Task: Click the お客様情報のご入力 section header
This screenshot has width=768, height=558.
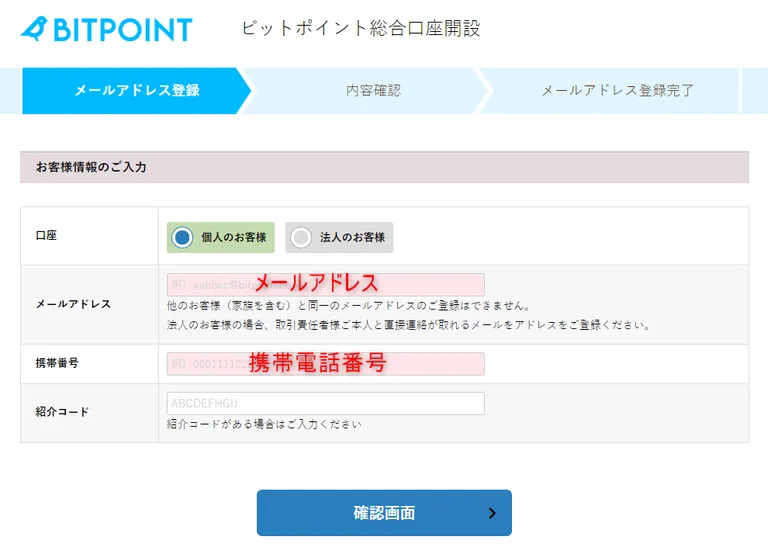Action: pos(384,167)
